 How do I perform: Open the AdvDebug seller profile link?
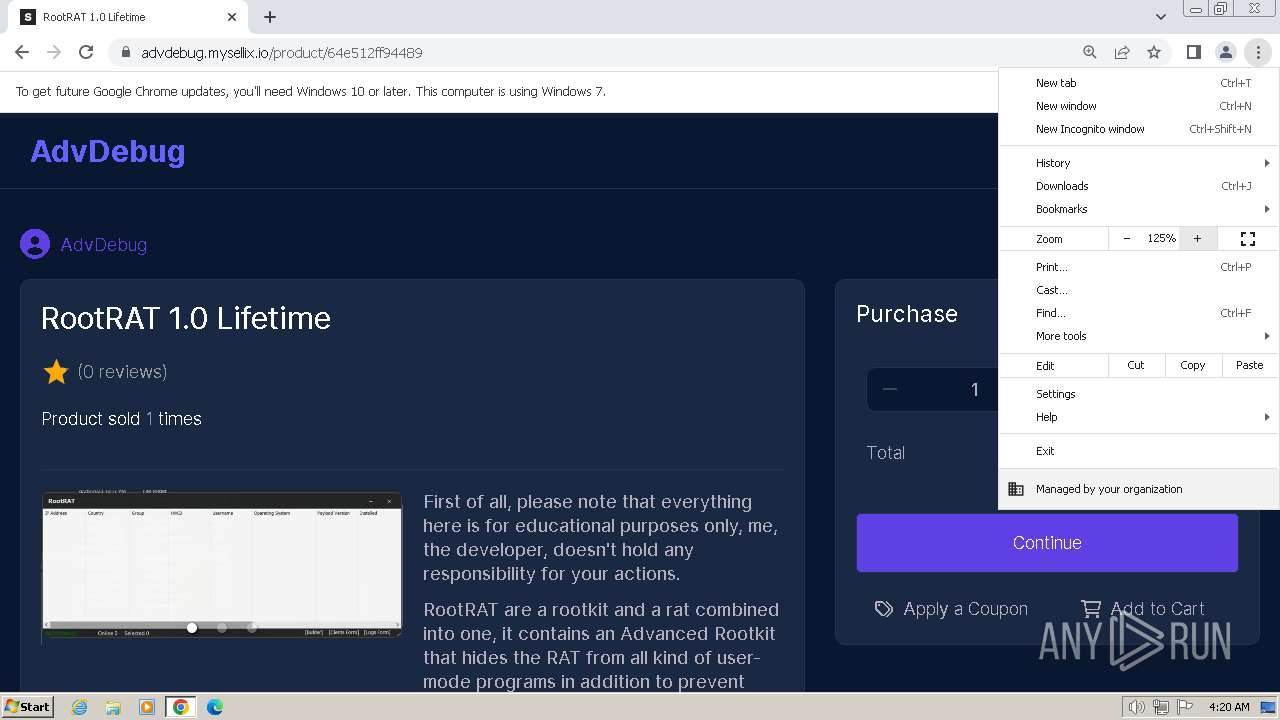pyautogui.click(x=104, y=245)
